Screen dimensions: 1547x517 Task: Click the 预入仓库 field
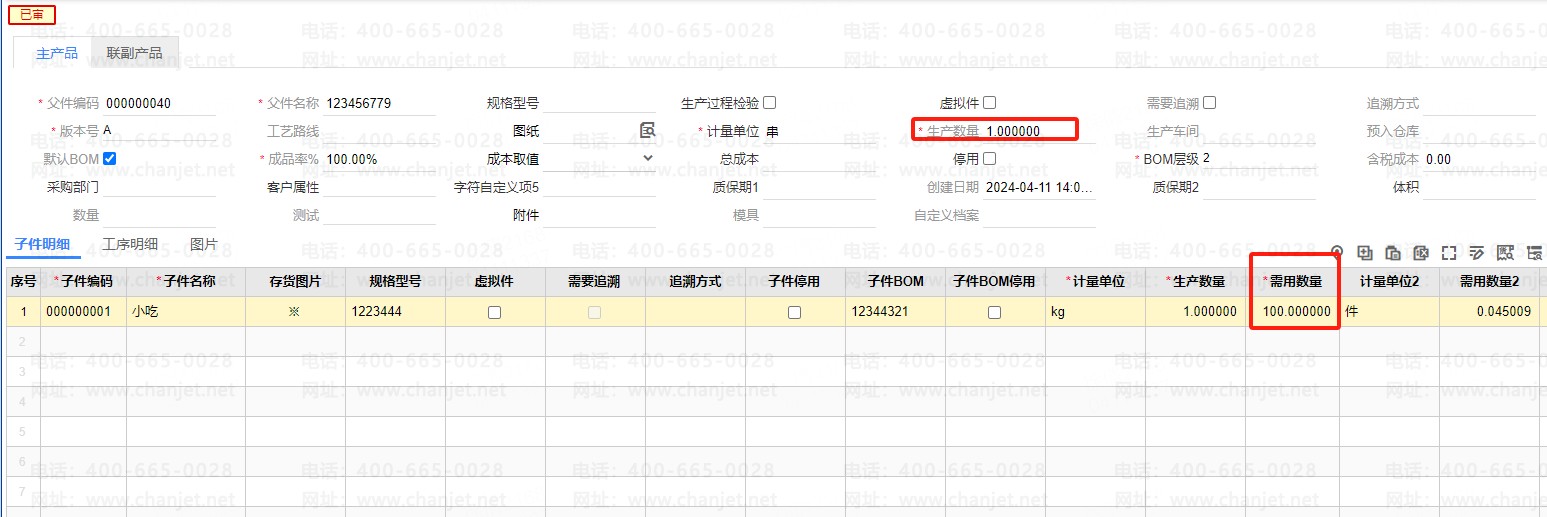pos(1480,131)
